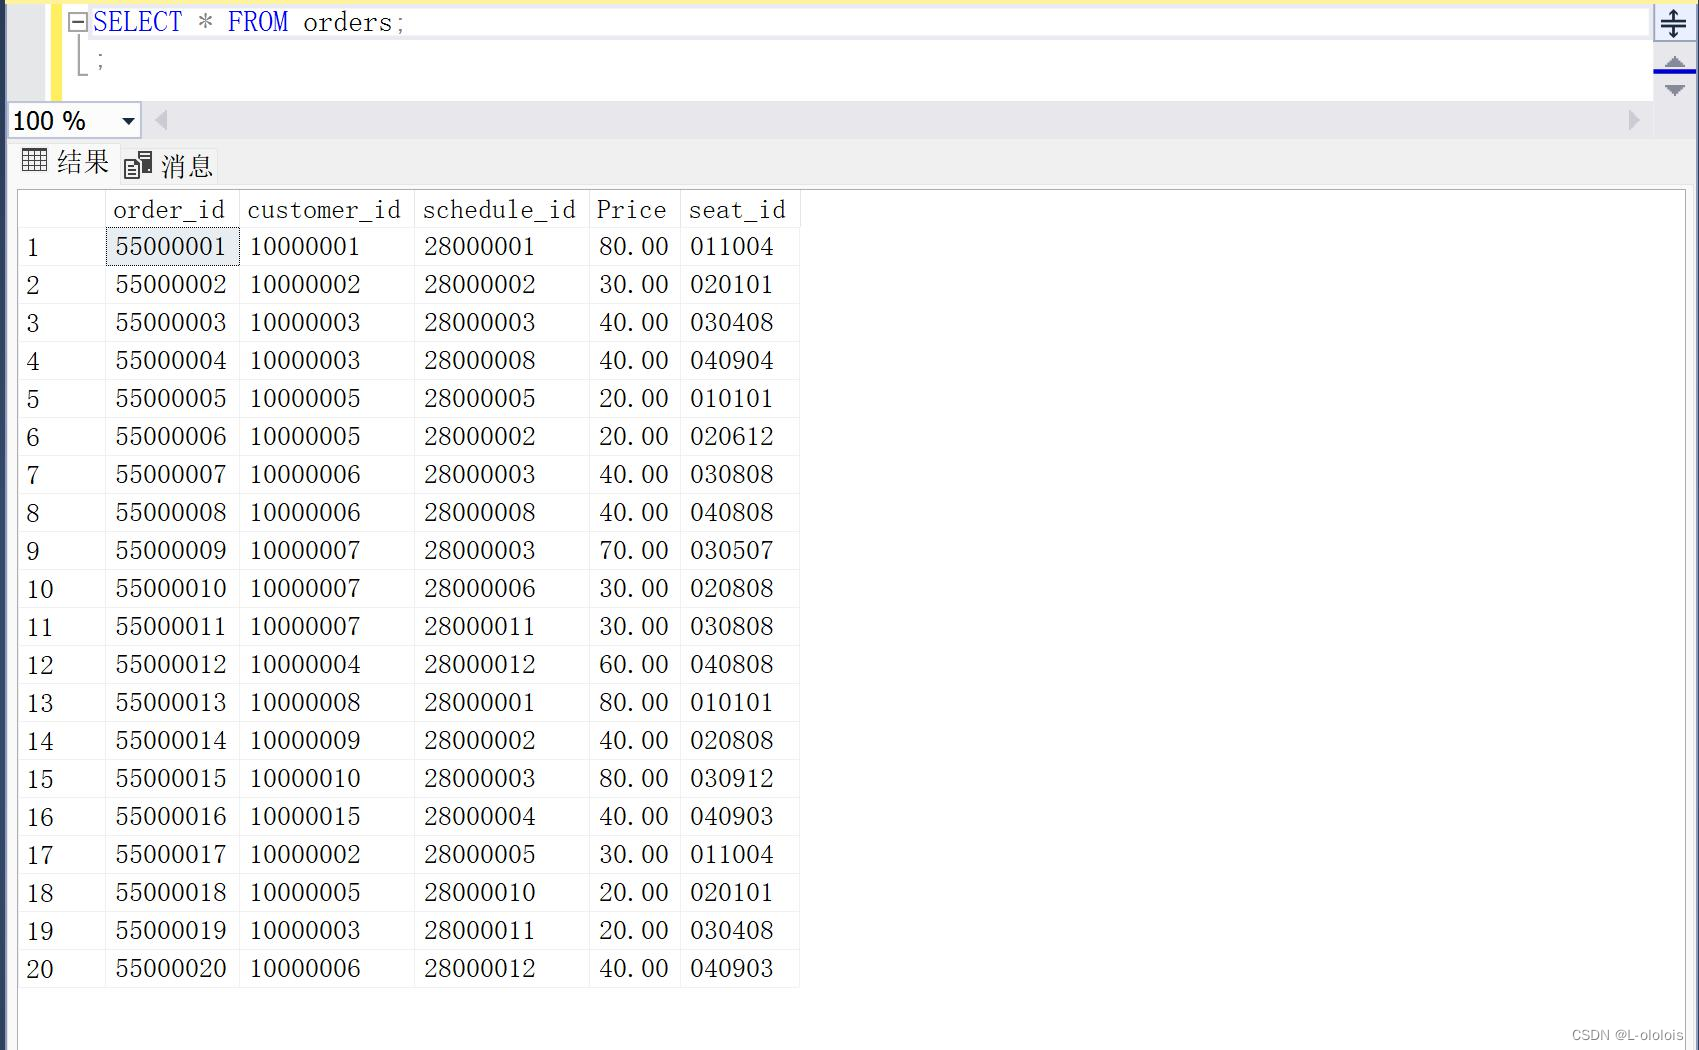Click horizontal scrollbar right arrow
Viewport: 1699px width, 1050px height.
click(1634, 121)
